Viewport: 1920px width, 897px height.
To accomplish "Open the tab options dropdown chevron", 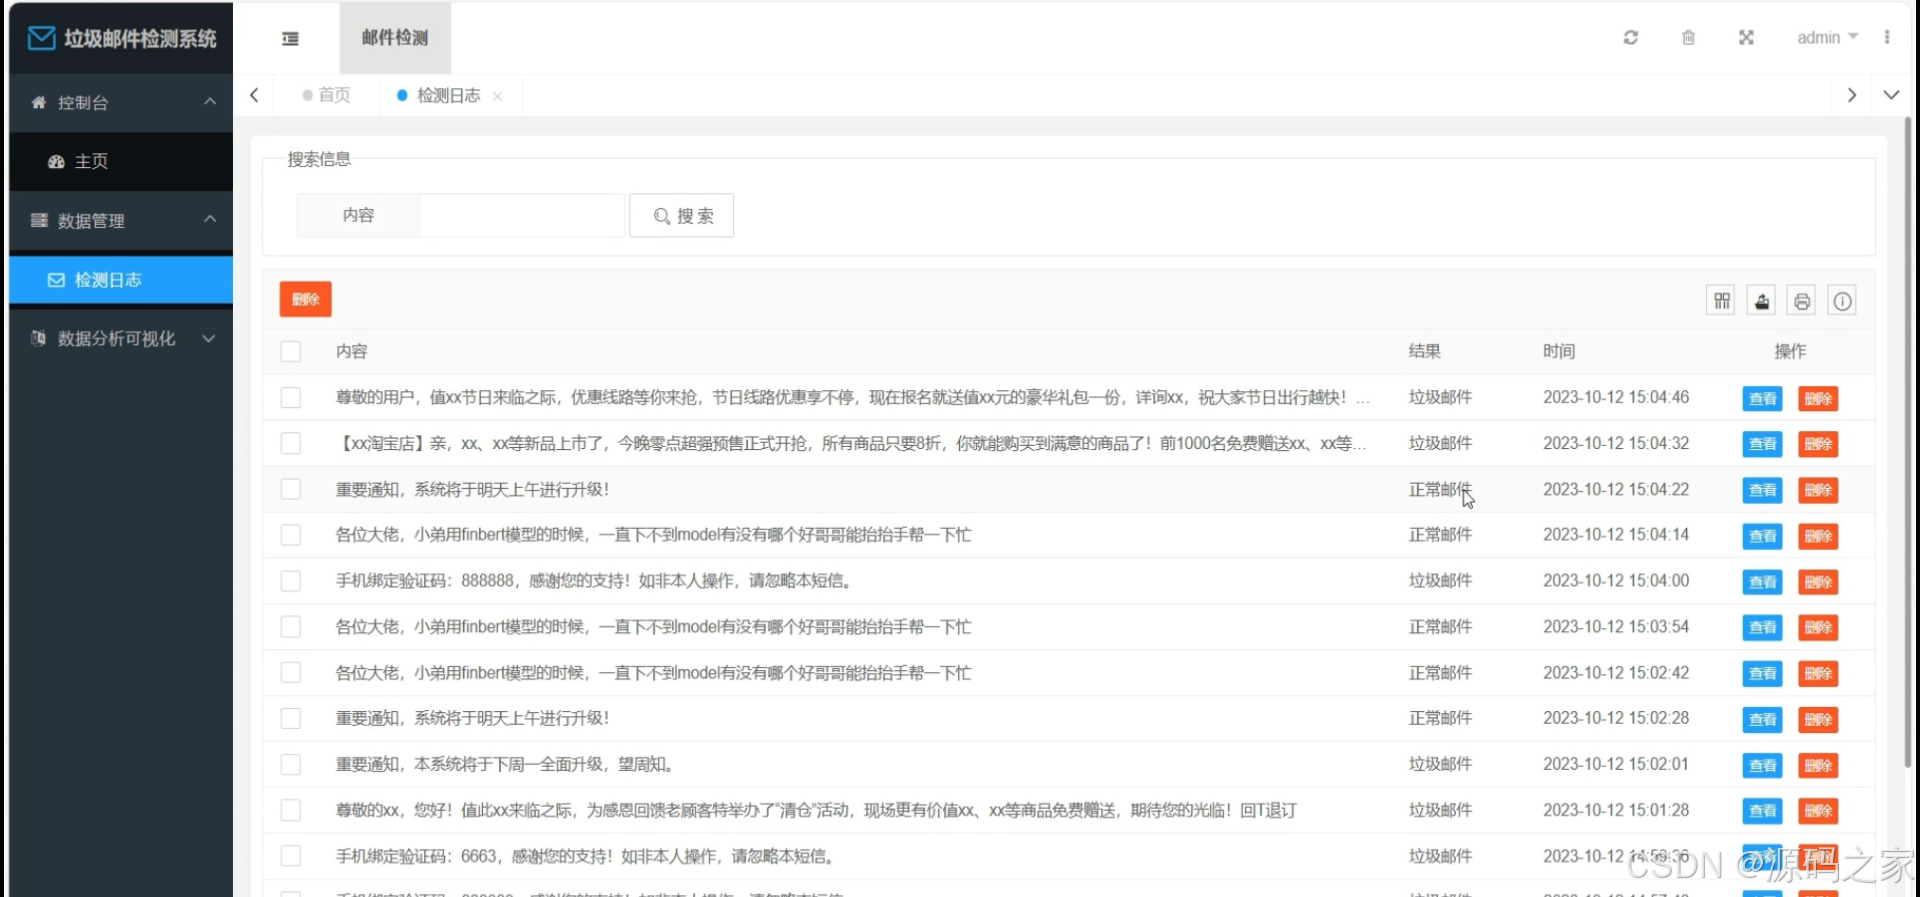I will (1891, 95).
